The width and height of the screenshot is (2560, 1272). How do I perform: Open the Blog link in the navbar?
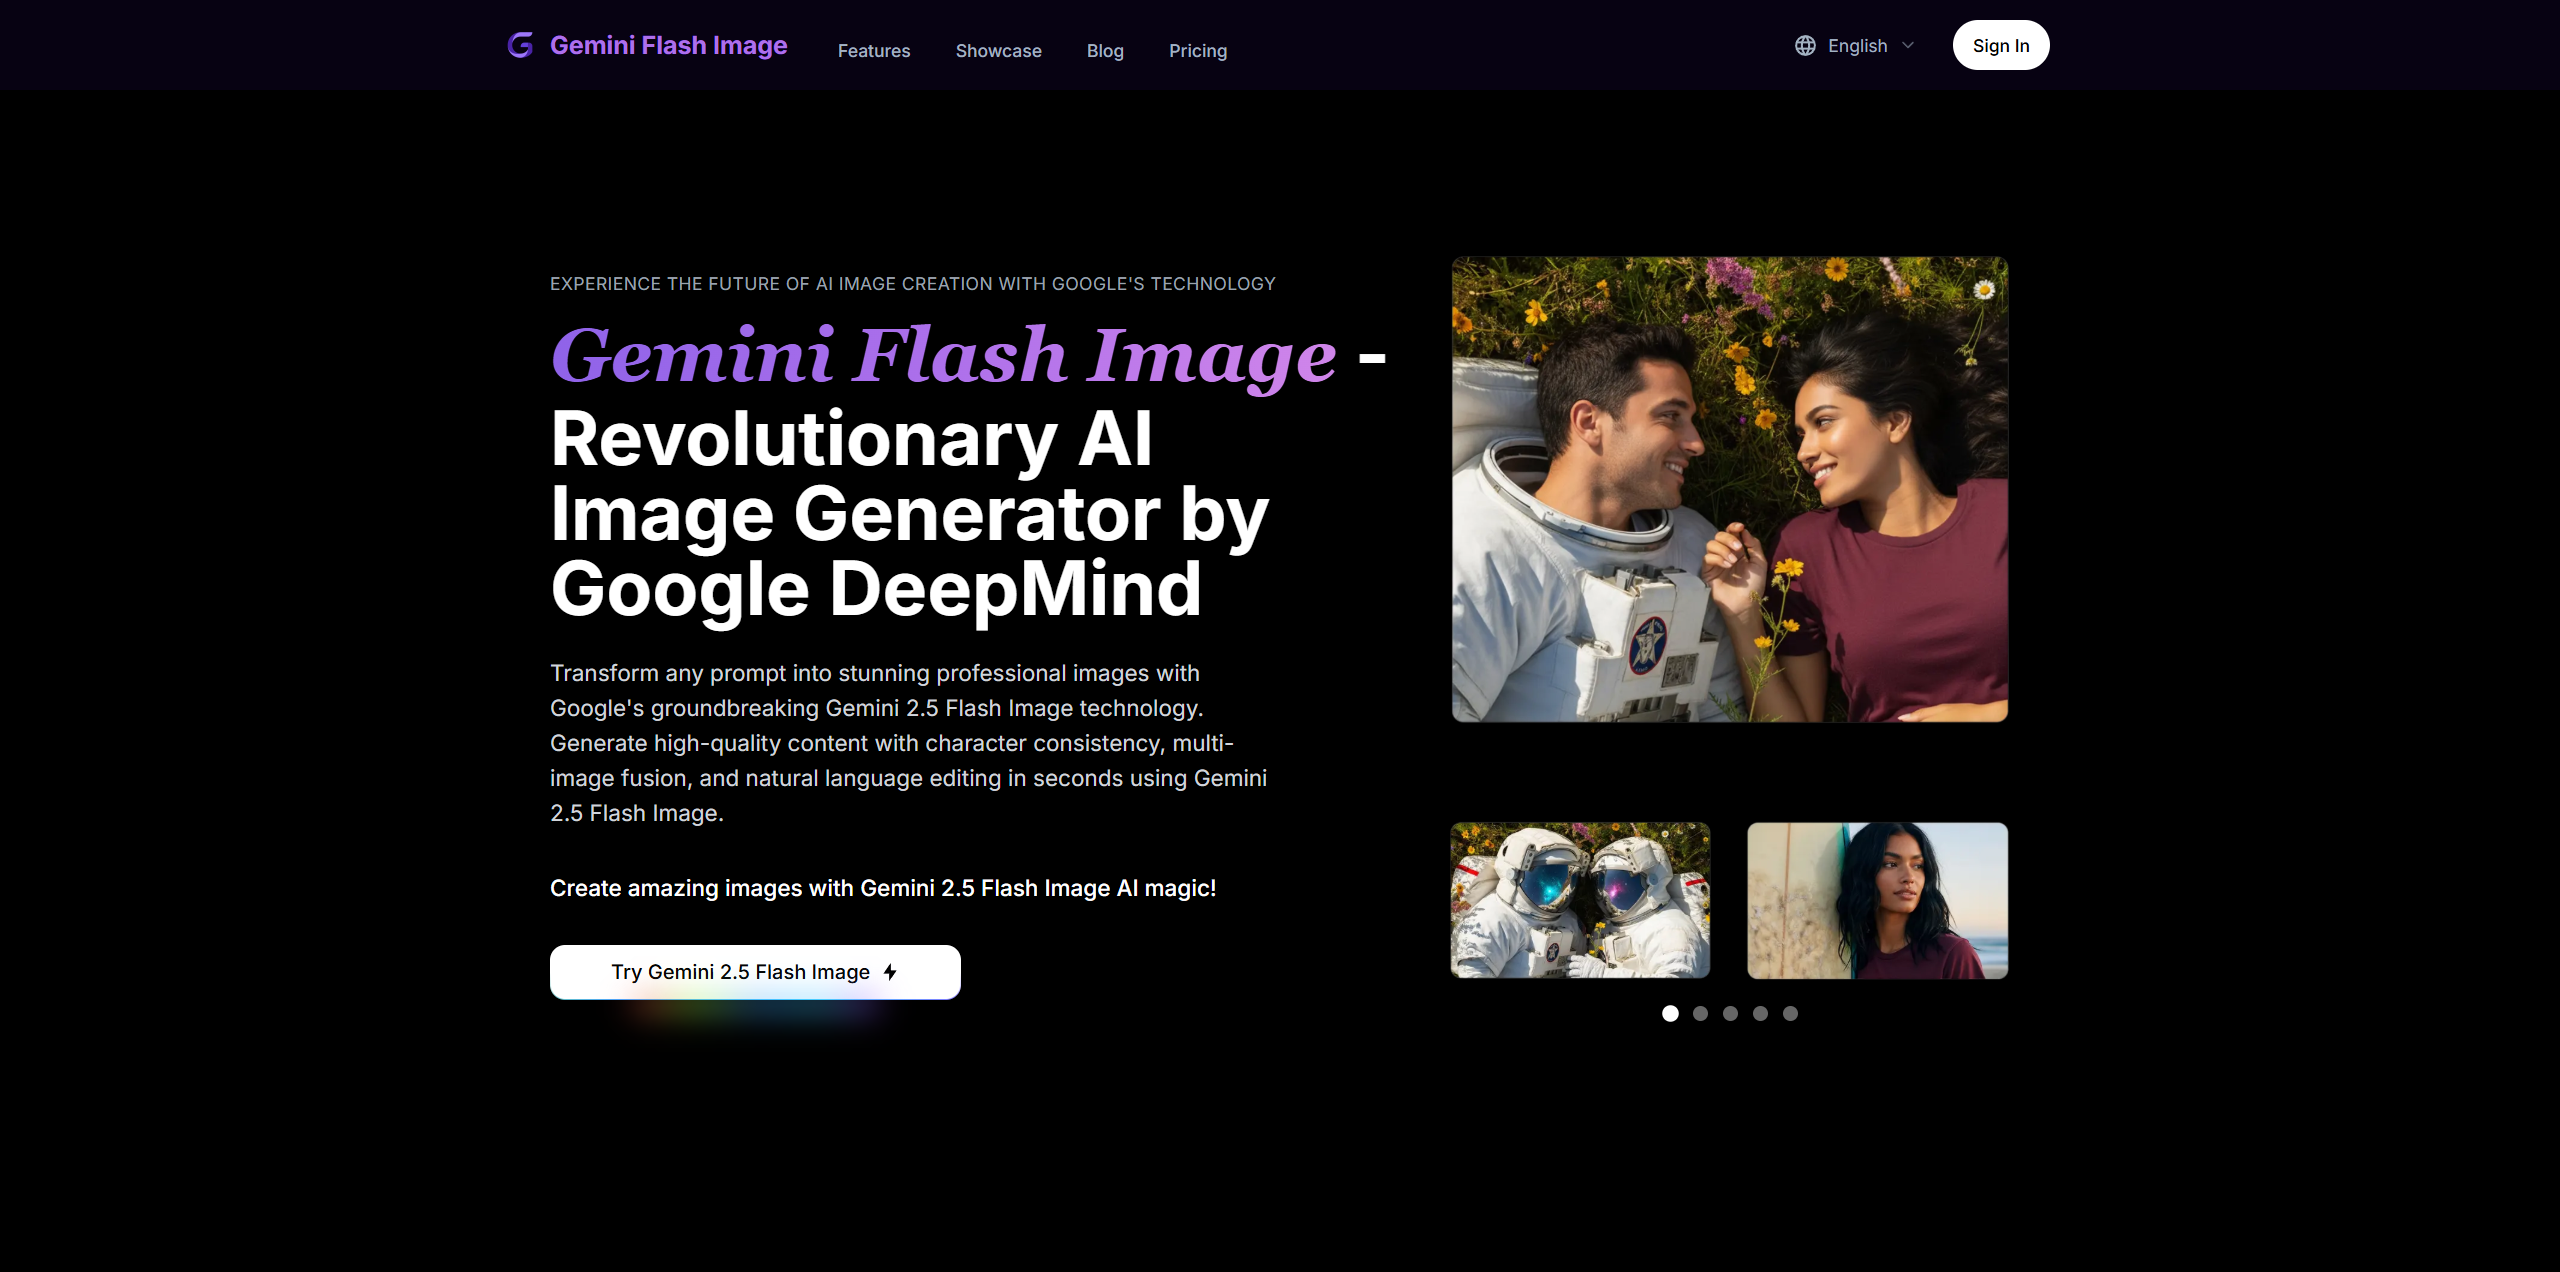pyautogui.click(x=1105, y=51)
